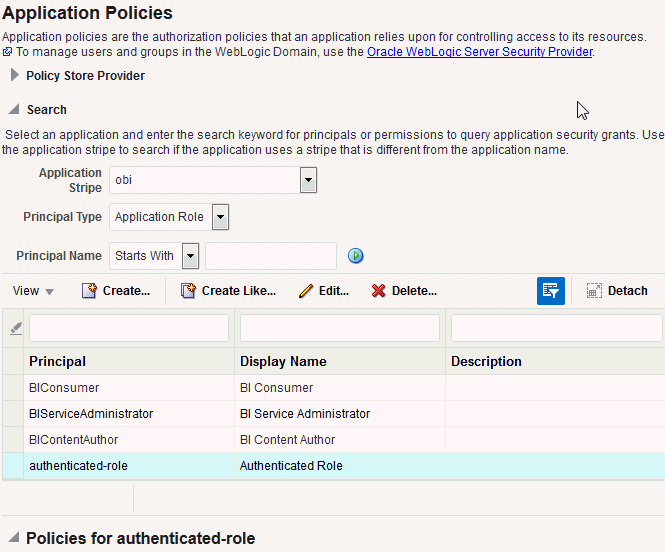The image size is (665, 552).
Task: Open the Oracle WebLogic Server Security Provider link
Action: [x=480, y=51]
